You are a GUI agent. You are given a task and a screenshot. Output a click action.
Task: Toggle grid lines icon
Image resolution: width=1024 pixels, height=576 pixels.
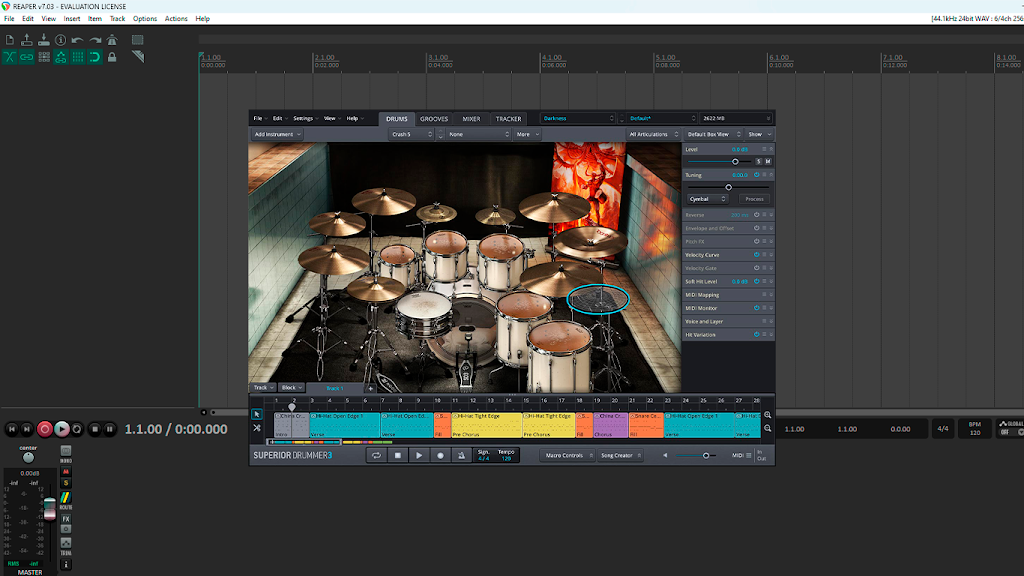coord(78,57)
